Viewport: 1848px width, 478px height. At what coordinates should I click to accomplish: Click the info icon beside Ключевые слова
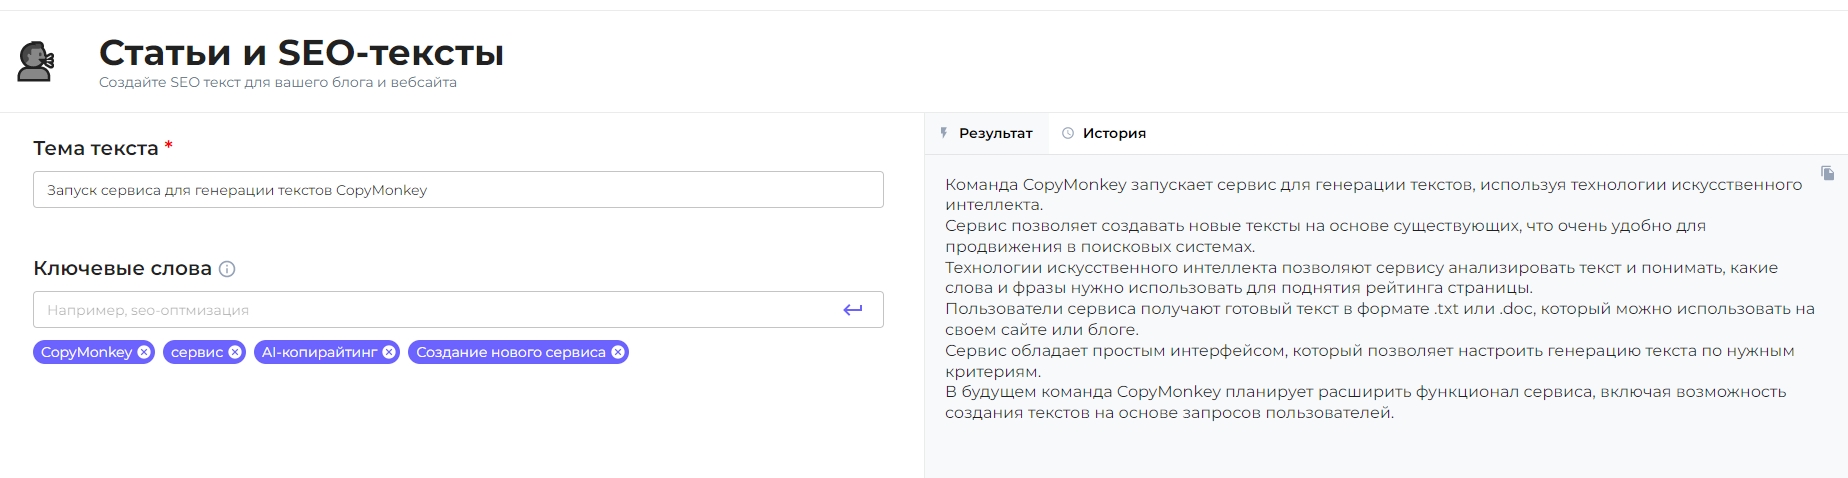pyautogui.click(x=227, y=269)
